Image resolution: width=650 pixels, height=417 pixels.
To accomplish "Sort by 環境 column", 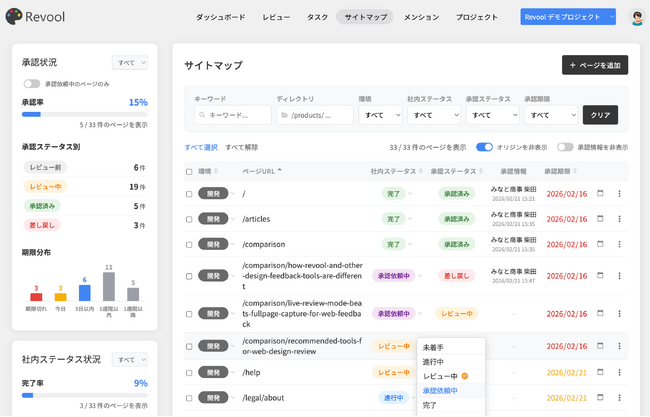I will (x=208, y=171).
